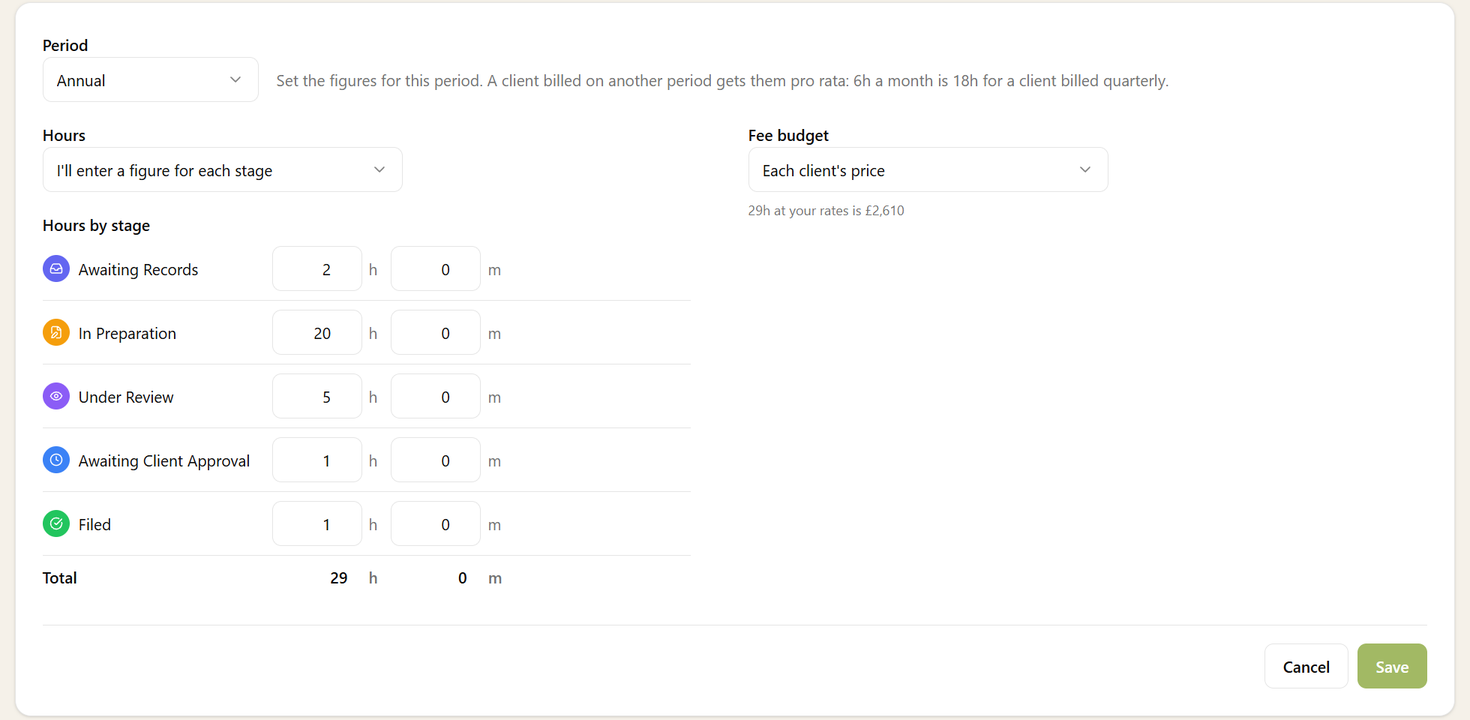The height and width of the screenshot is (720, 1470).
Task: Click the Under Review eye icon
Action: tap(56, 397)
